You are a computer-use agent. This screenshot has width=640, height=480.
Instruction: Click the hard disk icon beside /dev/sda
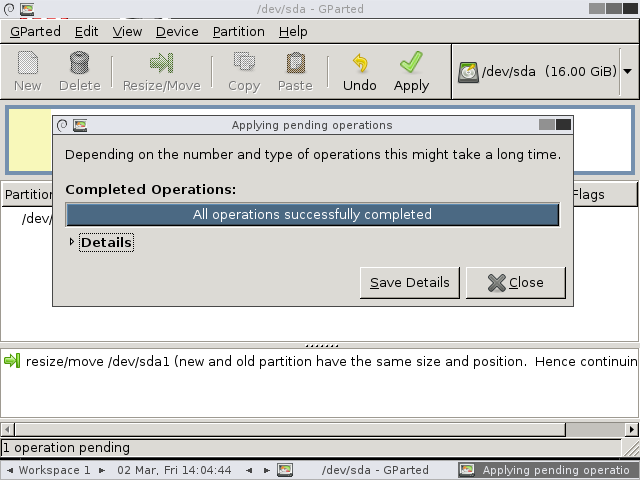click(468, 72)
